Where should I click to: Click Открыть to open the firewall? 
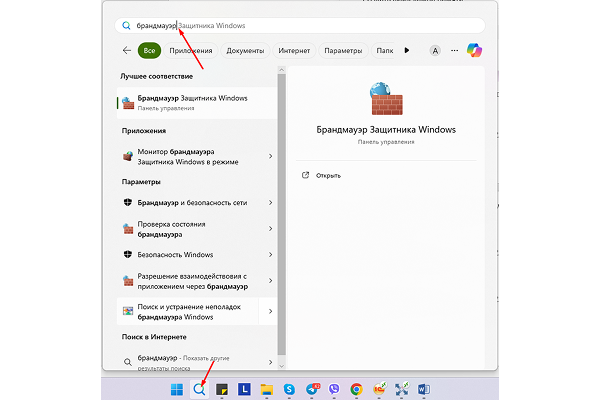(x=328, y=176)
